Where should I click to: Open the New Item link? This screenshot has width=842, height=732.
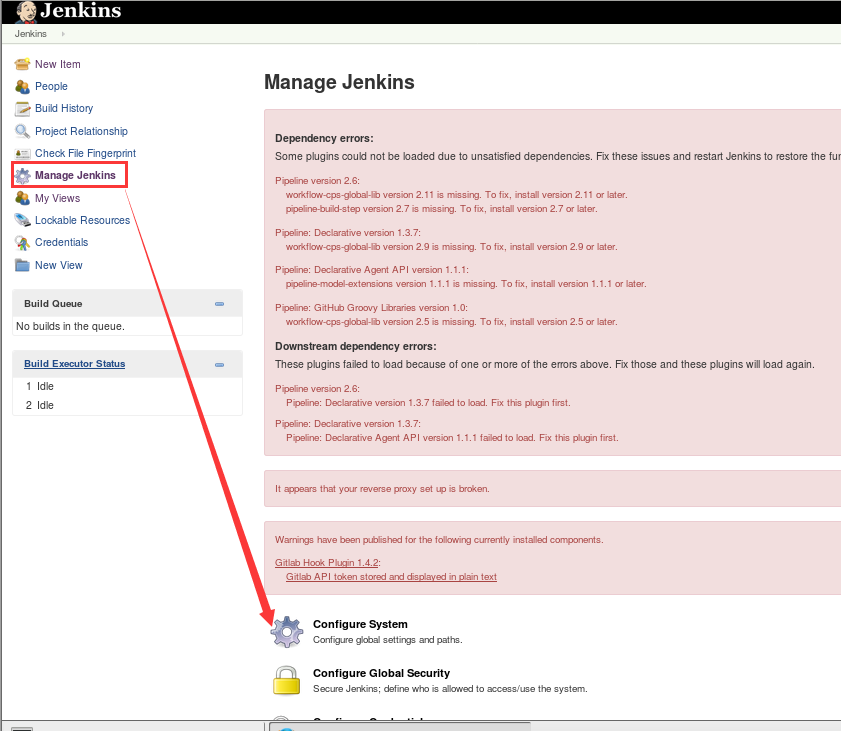pyautogui.click(x=57, y=64)
